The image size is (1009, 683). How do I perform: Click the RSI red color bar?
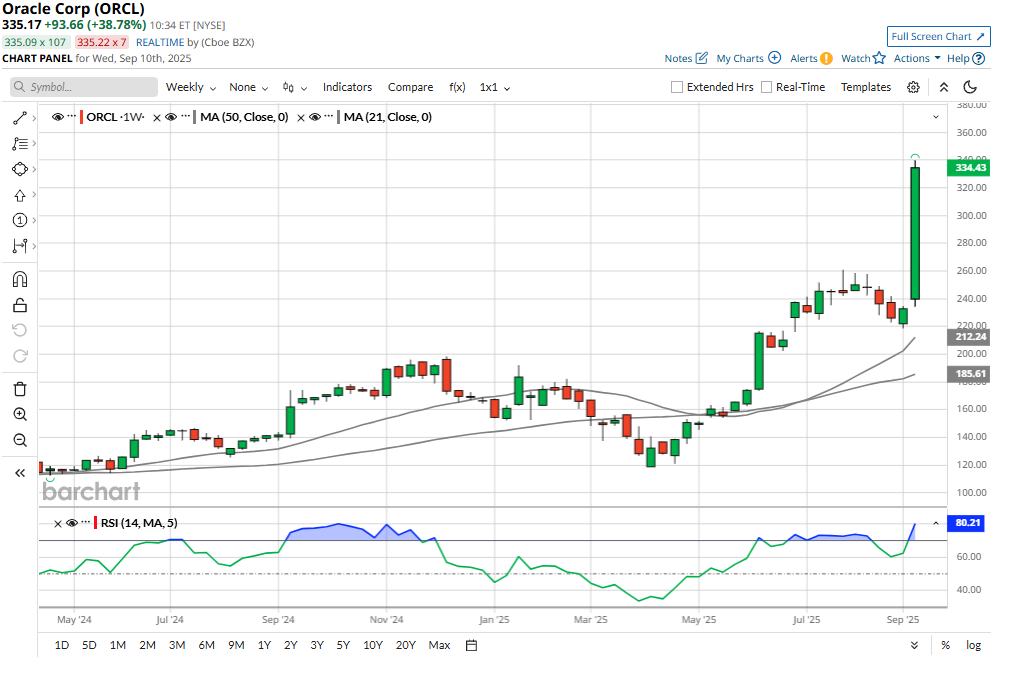(x=96, y=523)
